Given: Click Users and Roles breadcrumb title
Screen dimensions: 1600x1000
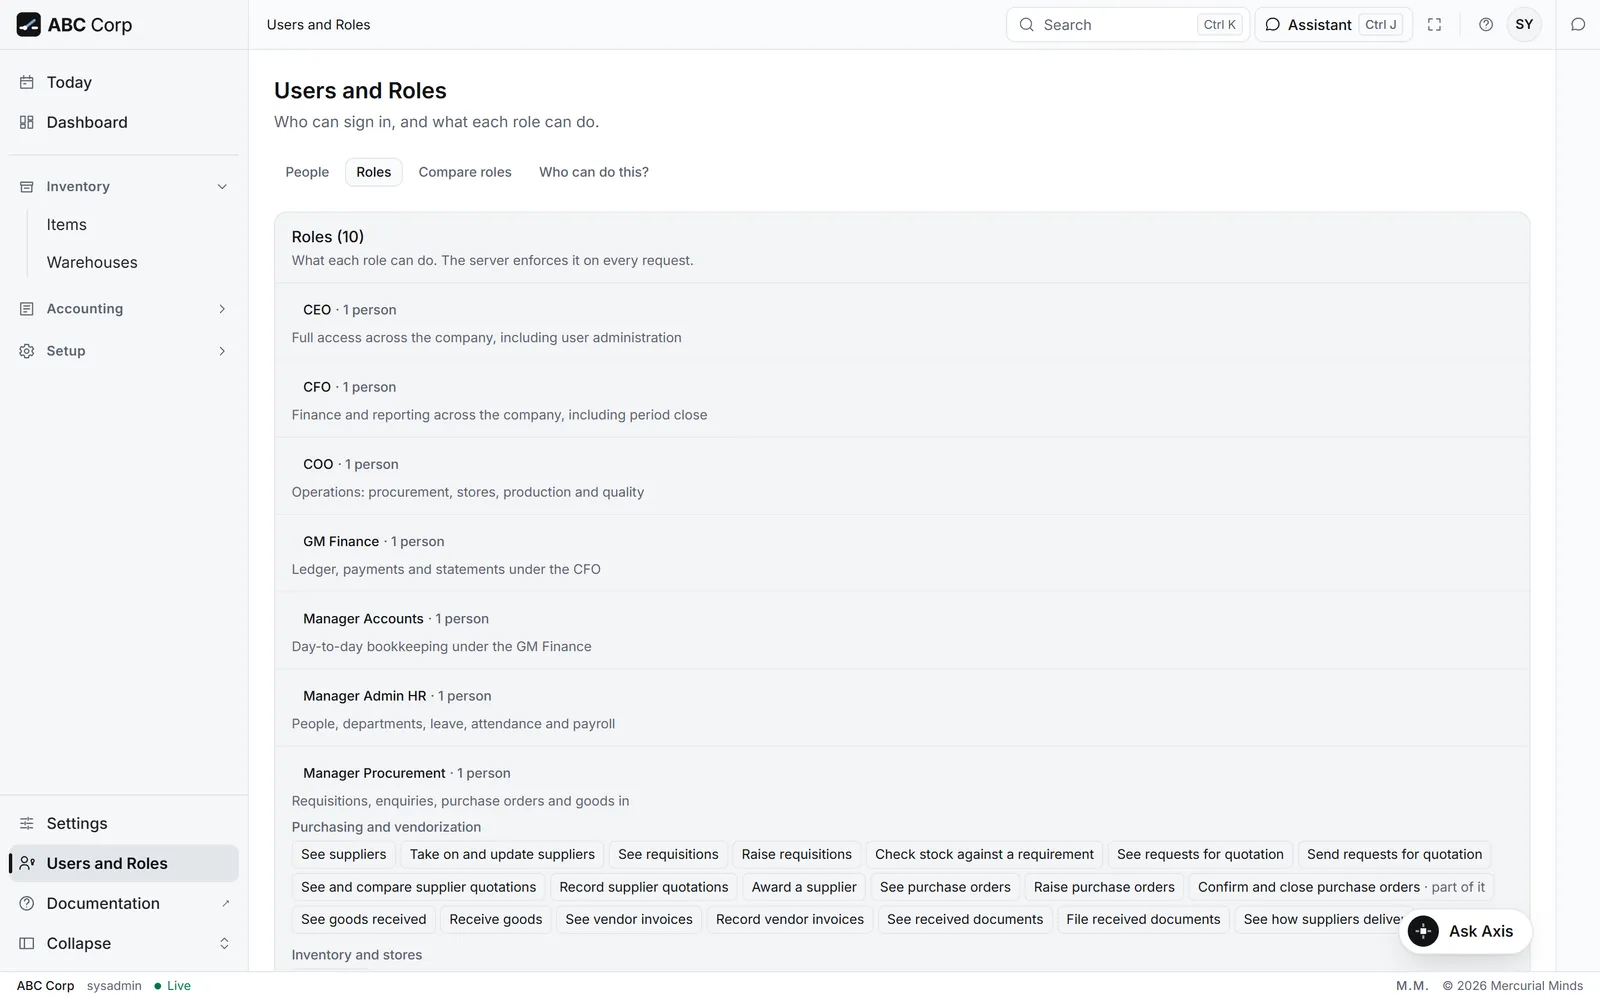Looking at the screenshot, I should pyautogui.click(x=318, y=25).
